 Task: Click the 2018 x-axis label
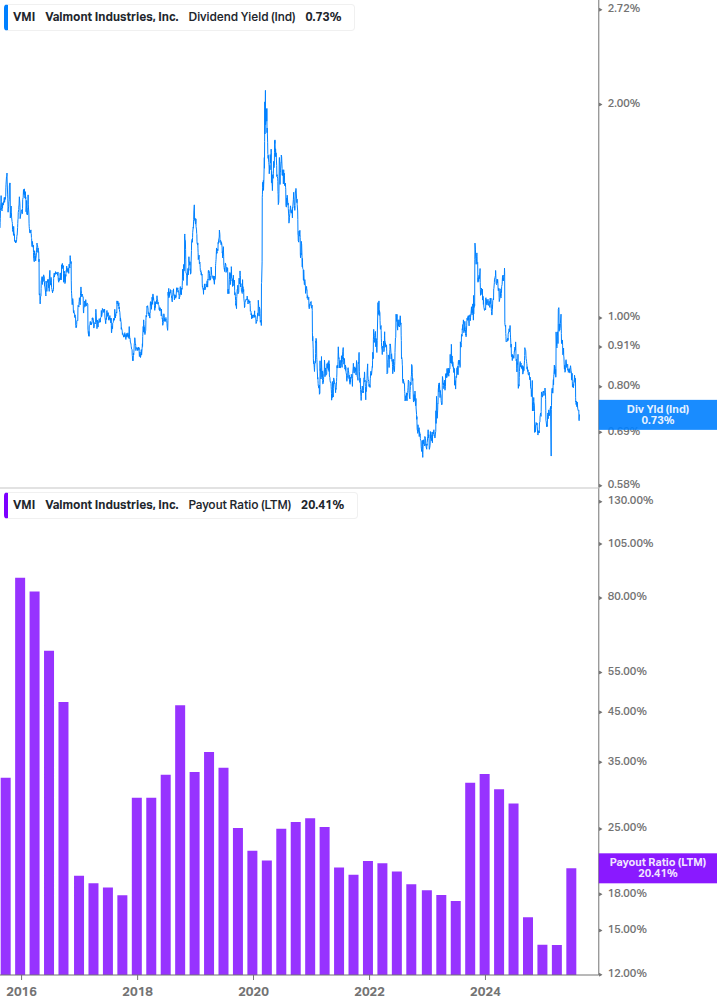pos(137,992)
